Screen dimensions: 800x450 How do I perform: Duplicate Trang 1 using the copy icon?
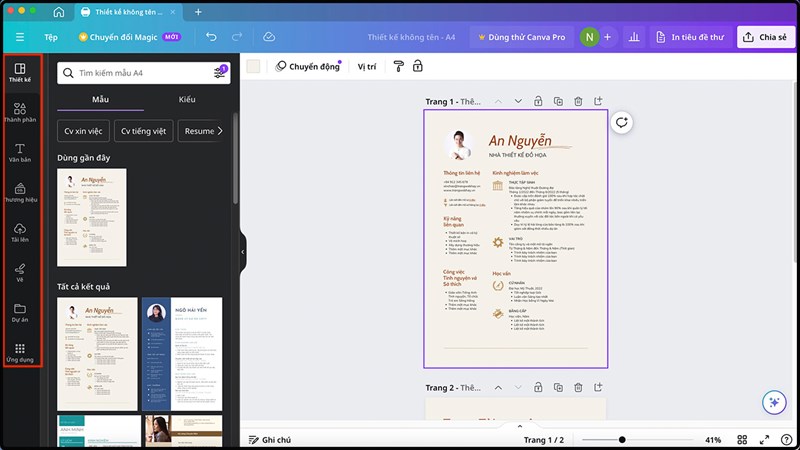coord(558,101)
